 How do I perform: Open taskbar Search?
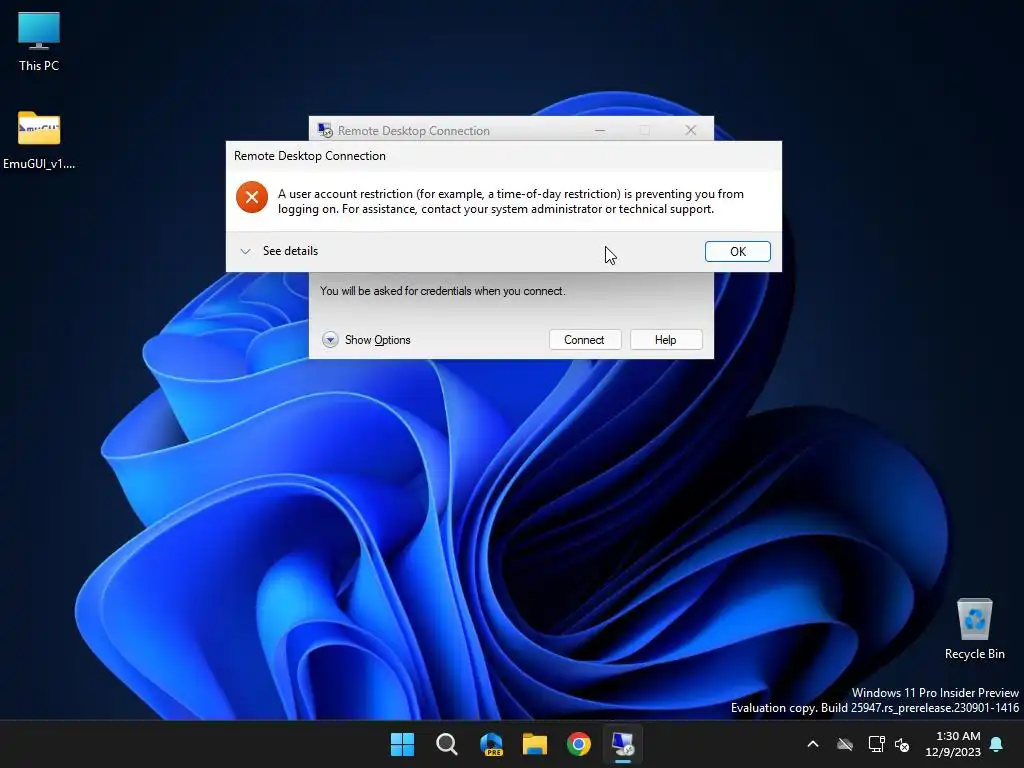point(447,744)
